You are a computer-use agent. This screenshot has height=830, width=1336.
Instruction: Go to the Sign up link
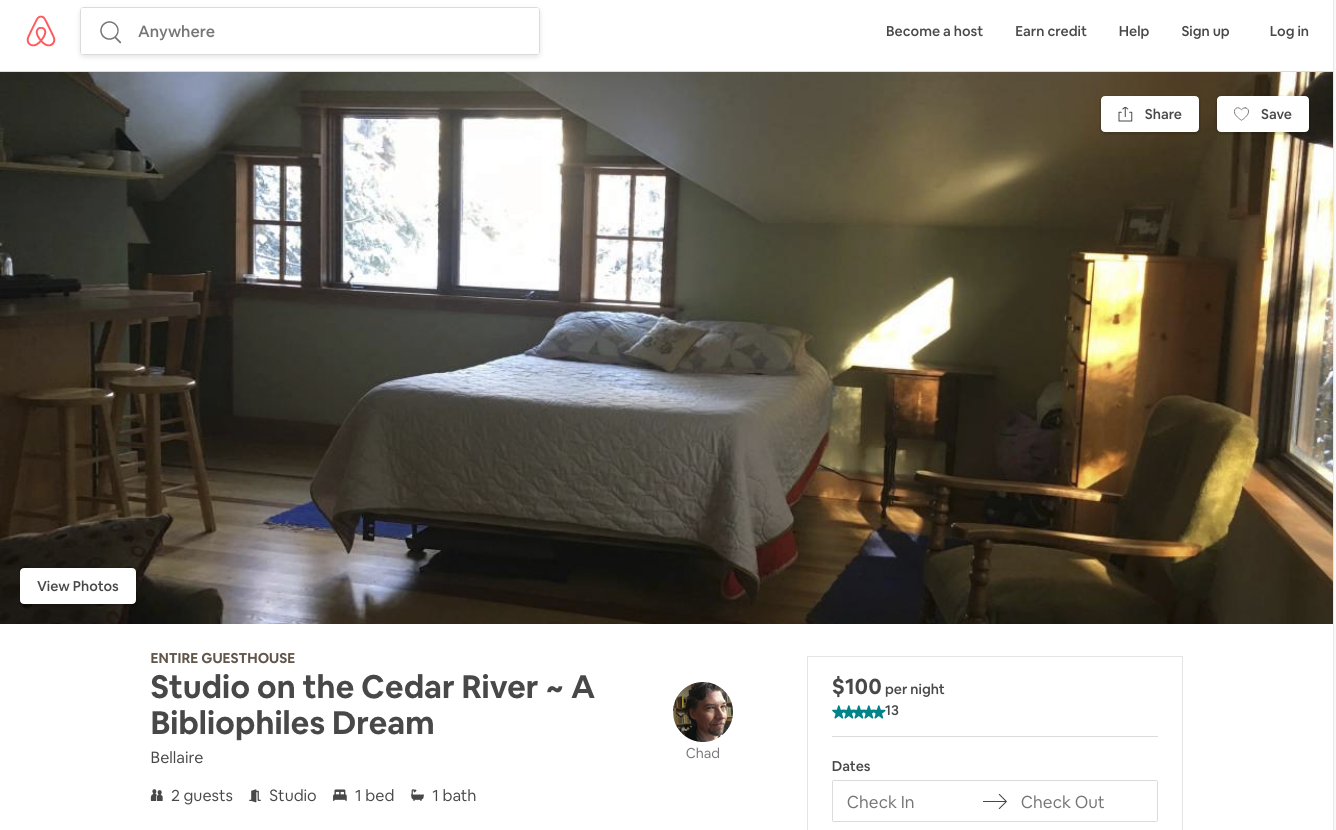coord(1205,31)
